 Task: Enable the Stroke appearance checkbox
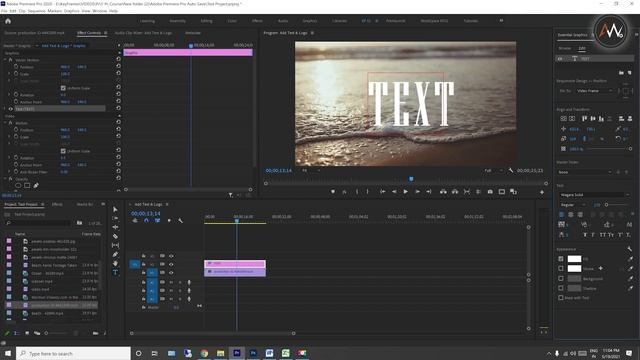[561, 269]
